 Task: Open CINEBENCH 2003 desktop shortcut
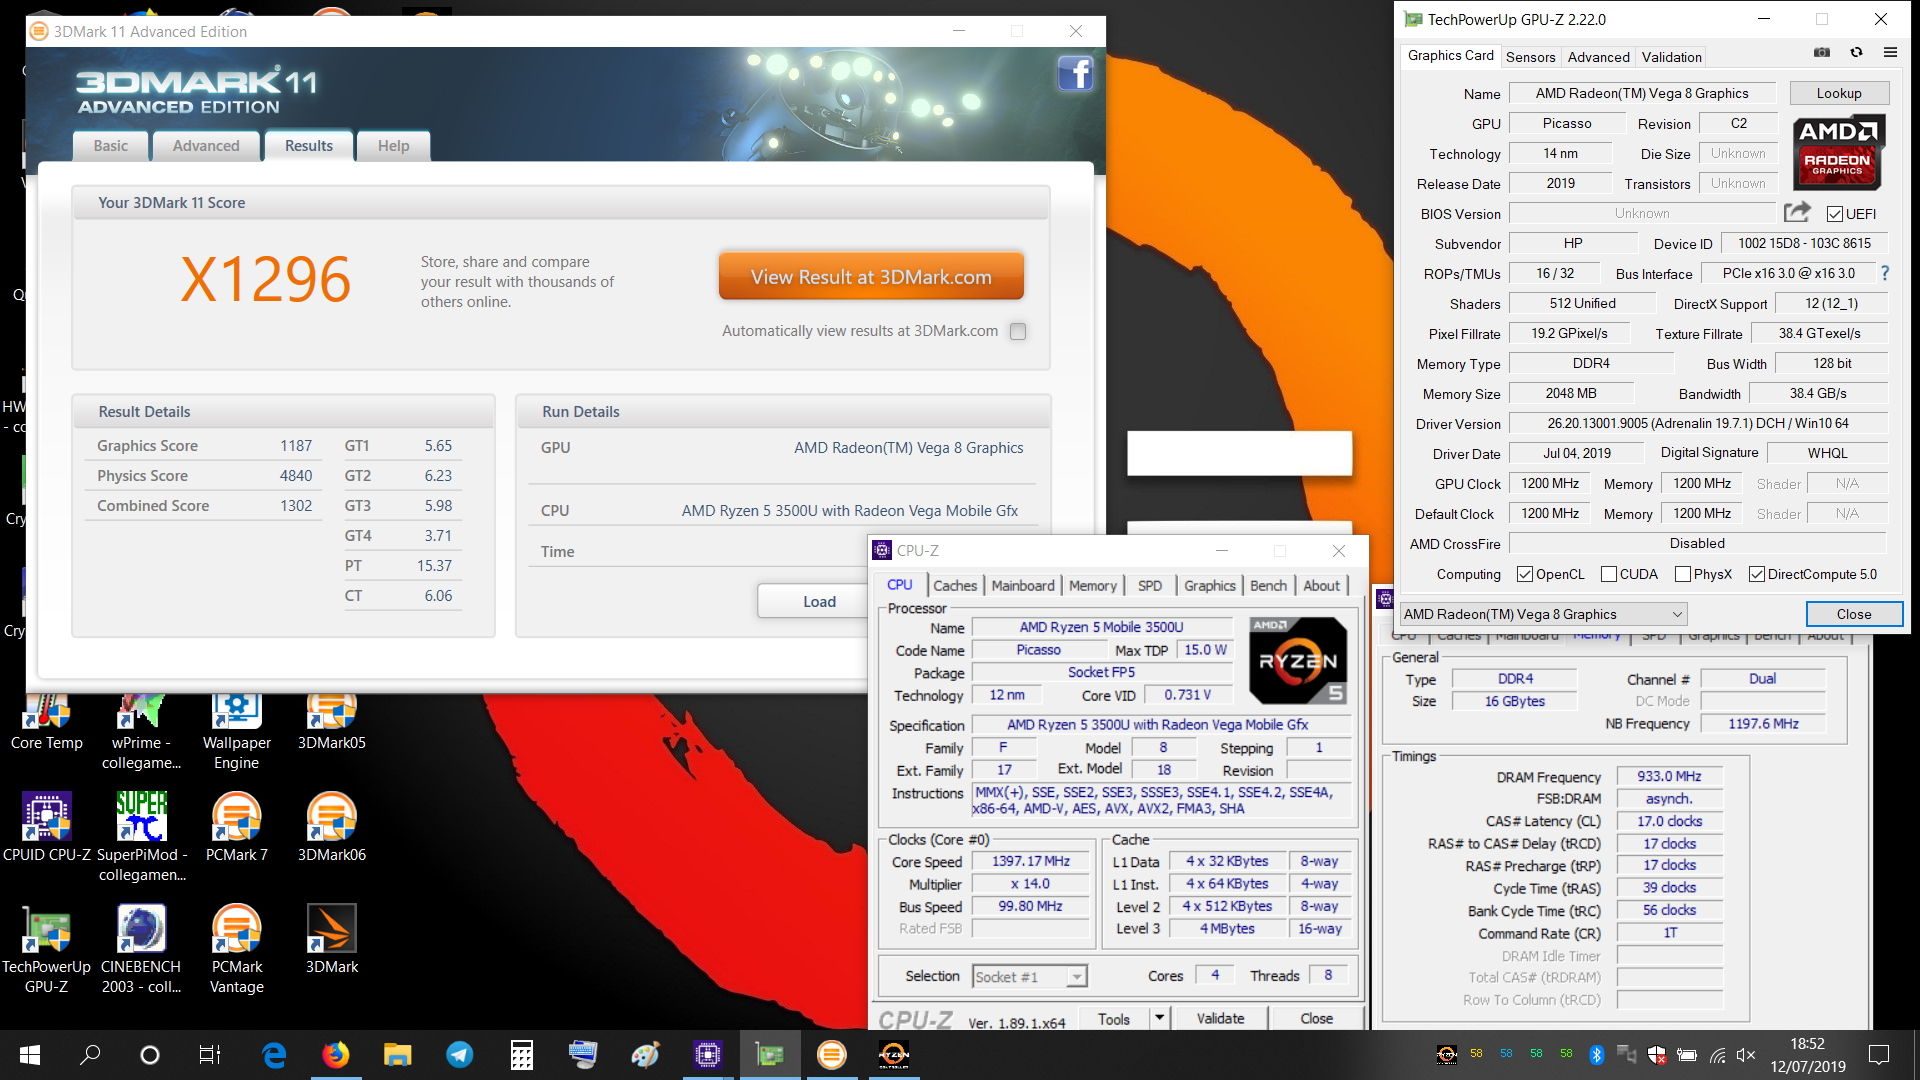pyautogui.click(x=141, y=949)
